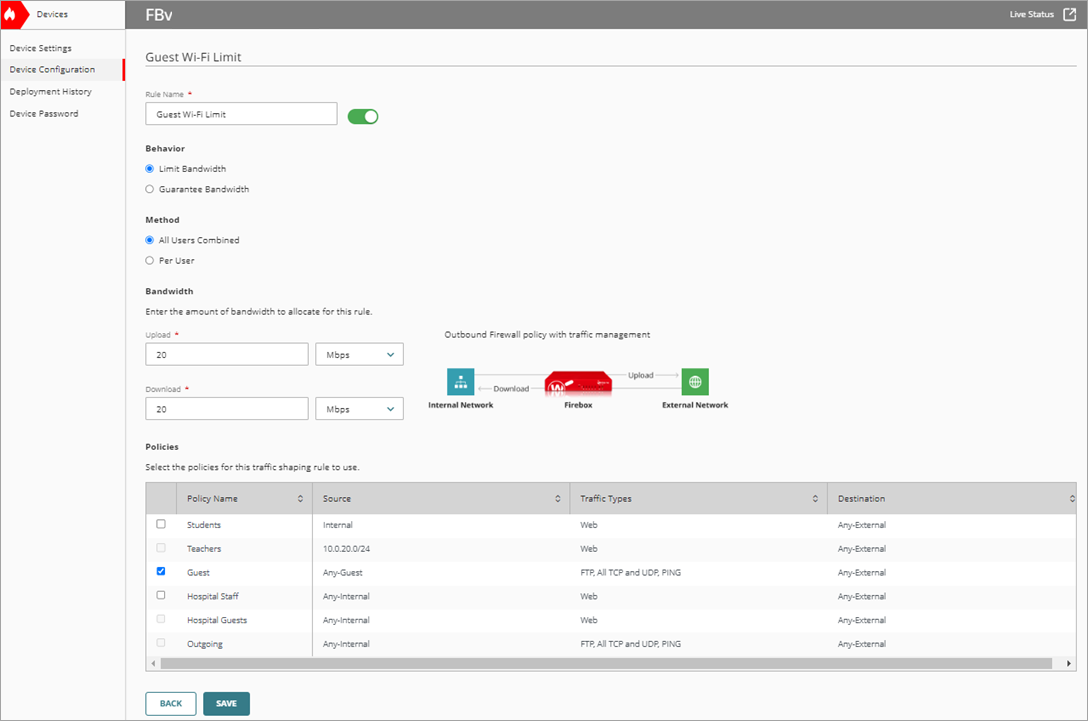The width and height of the screenshot is (1088, 721).
Task: Click the BACK button
Action: click(170, 703)
